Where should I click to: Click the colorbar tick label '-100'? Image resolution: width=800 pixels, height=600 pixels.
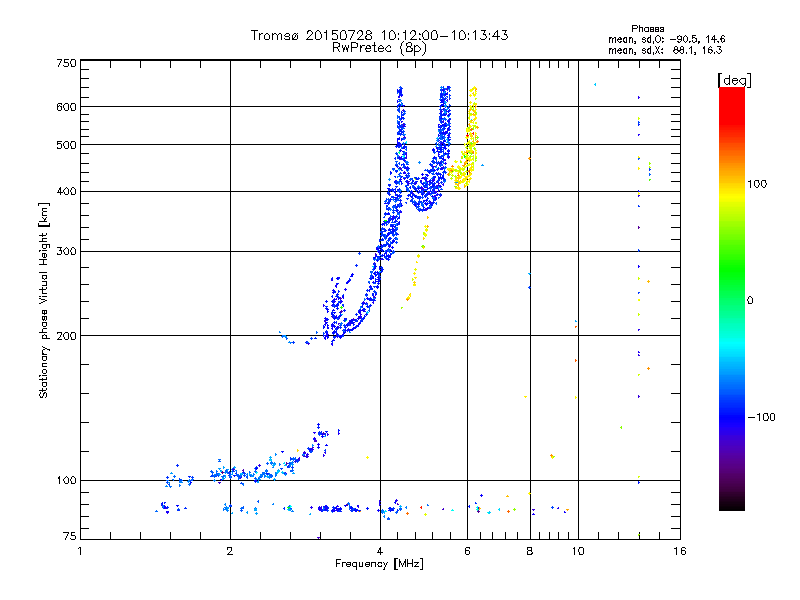point(761,417)
